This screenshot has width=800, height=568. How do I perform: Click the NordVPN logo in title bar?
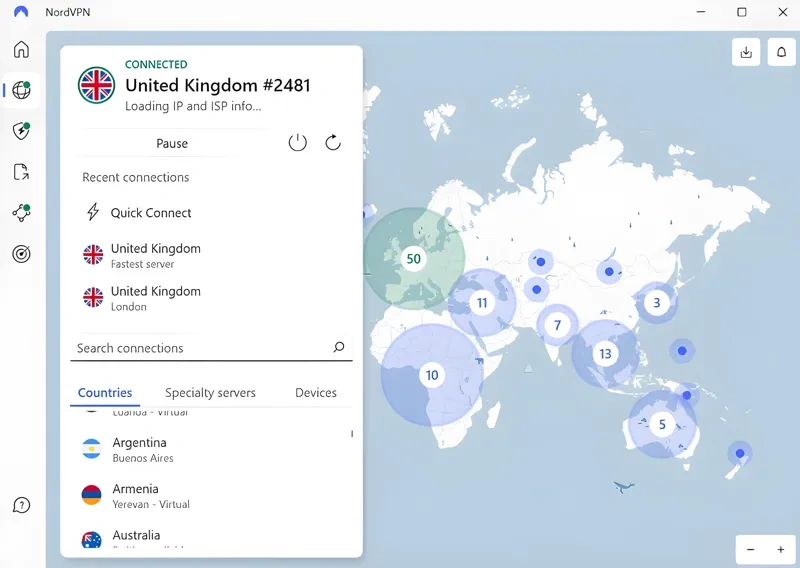21,12
